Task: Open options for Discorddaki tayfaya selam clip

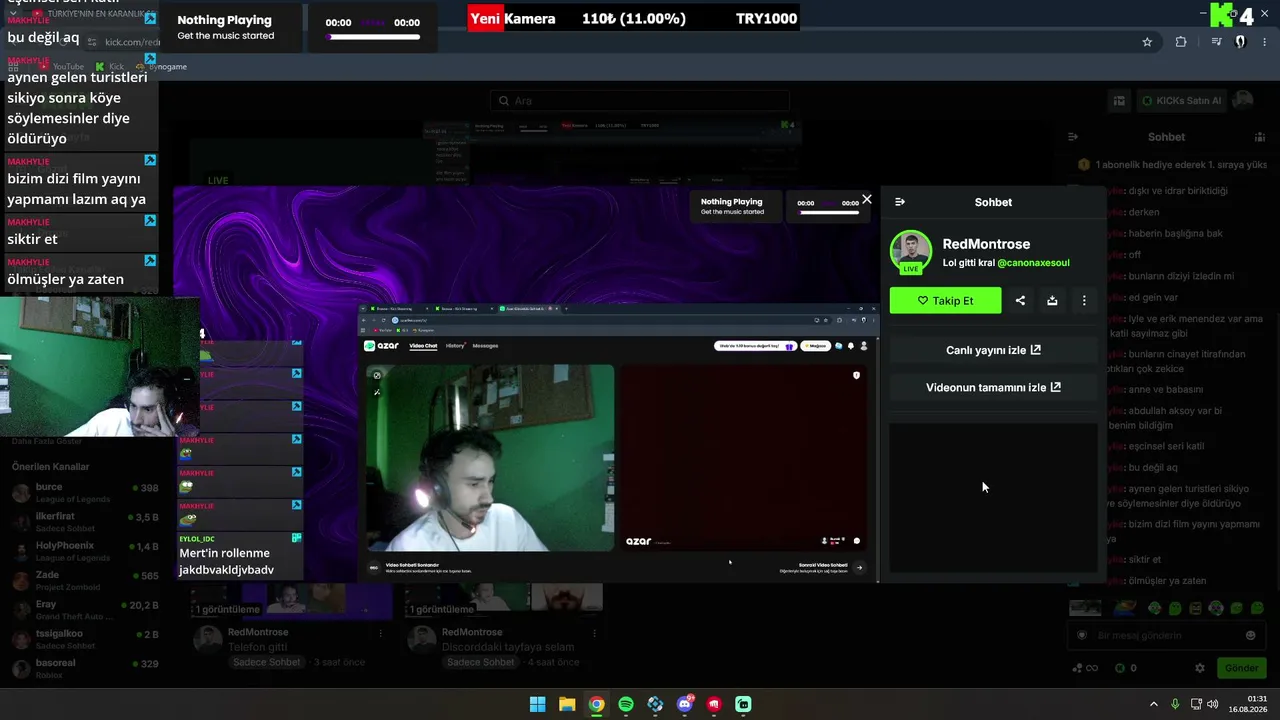Action: pos(594,633)
